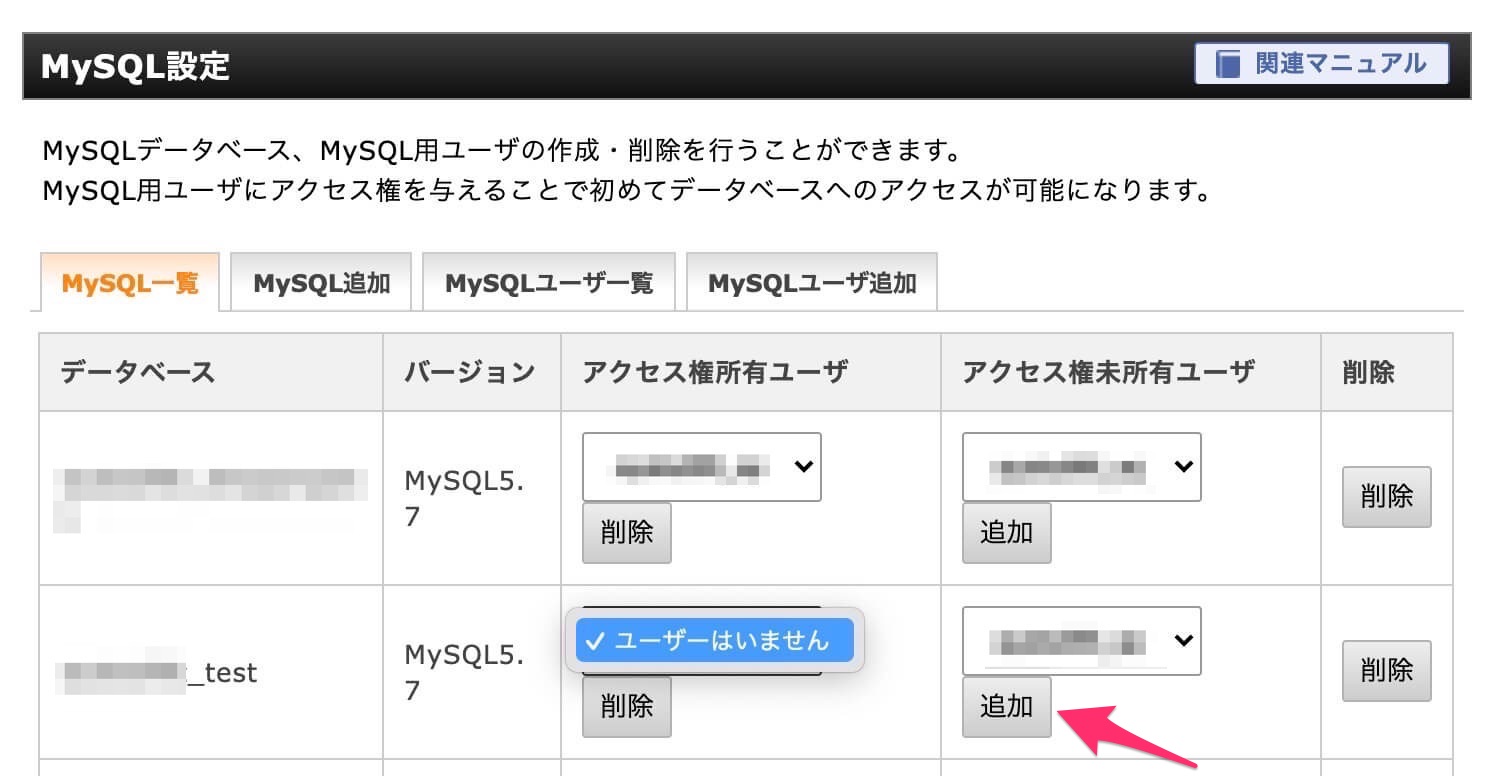
Task: Click the MySQL5.7 version in _test row
Action: coord(465,672)
